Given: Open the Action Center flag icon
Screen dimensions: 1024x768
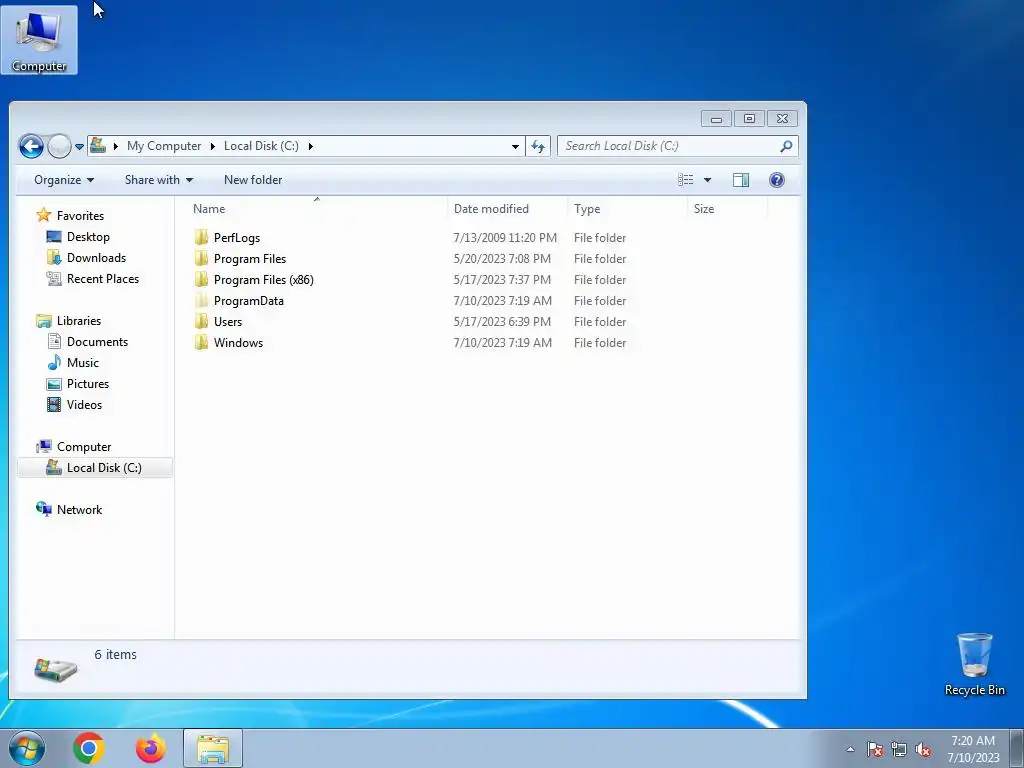Looking at the screenshot, I should coord(874,749).
